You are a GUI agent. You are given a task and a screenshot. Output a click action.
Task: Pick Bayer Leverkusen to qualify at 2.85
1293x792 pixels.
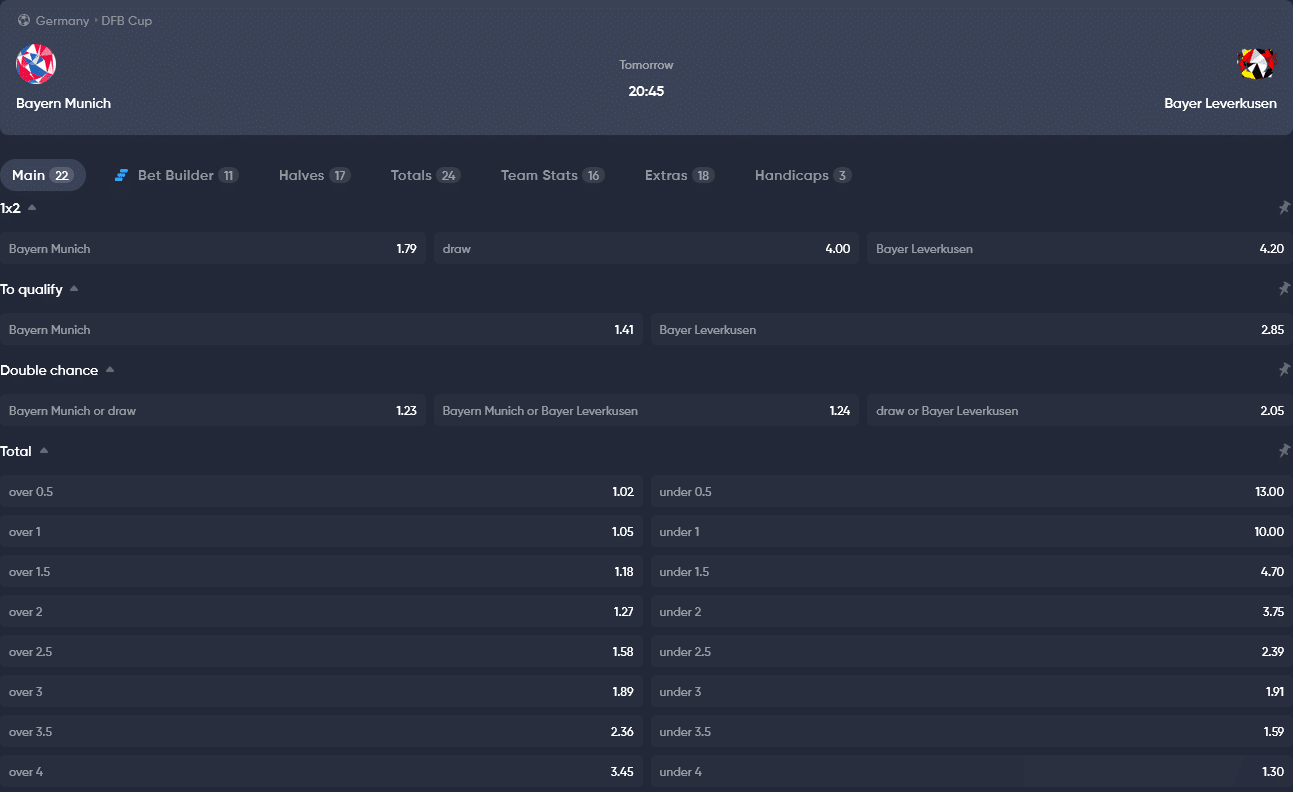[972, 329]
